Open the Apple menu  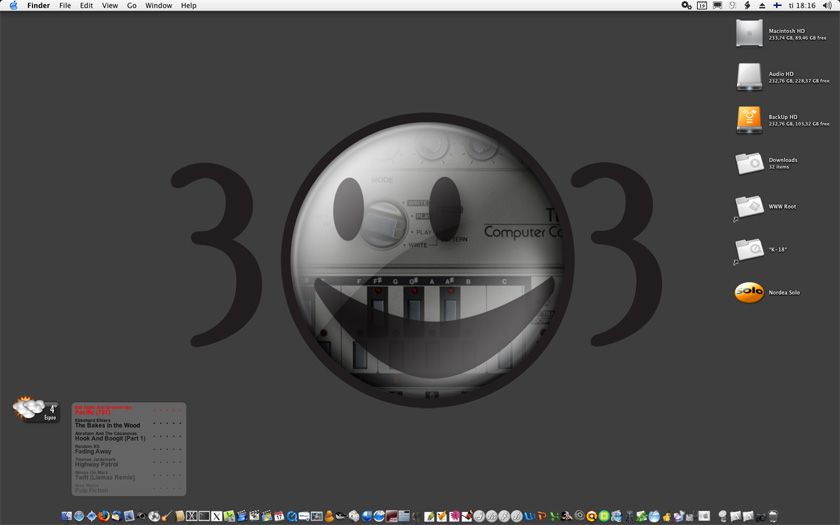click(x=13, y=5)
